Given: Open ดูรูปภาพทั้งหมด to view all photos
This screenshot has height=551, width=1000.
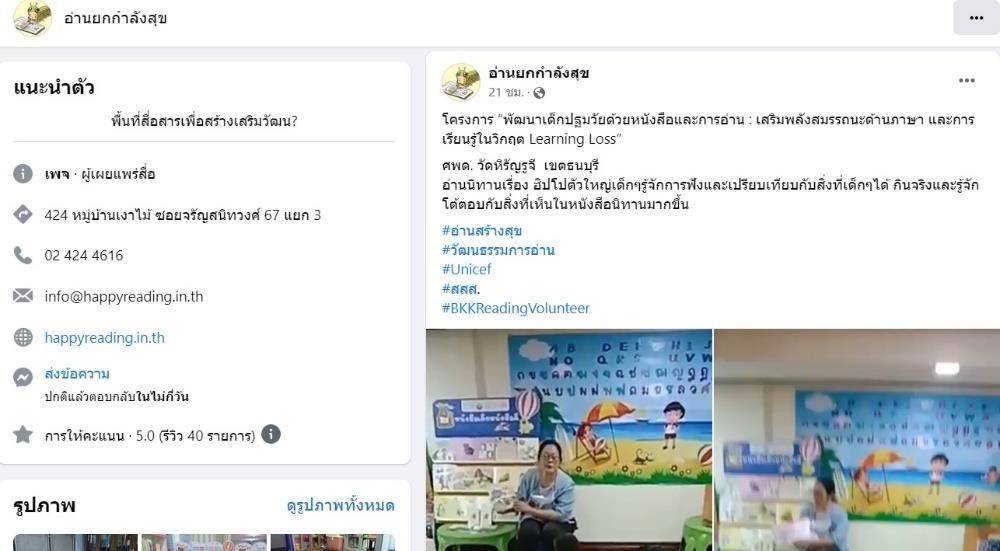Looking at the screenshot, I should click(341, 506).
